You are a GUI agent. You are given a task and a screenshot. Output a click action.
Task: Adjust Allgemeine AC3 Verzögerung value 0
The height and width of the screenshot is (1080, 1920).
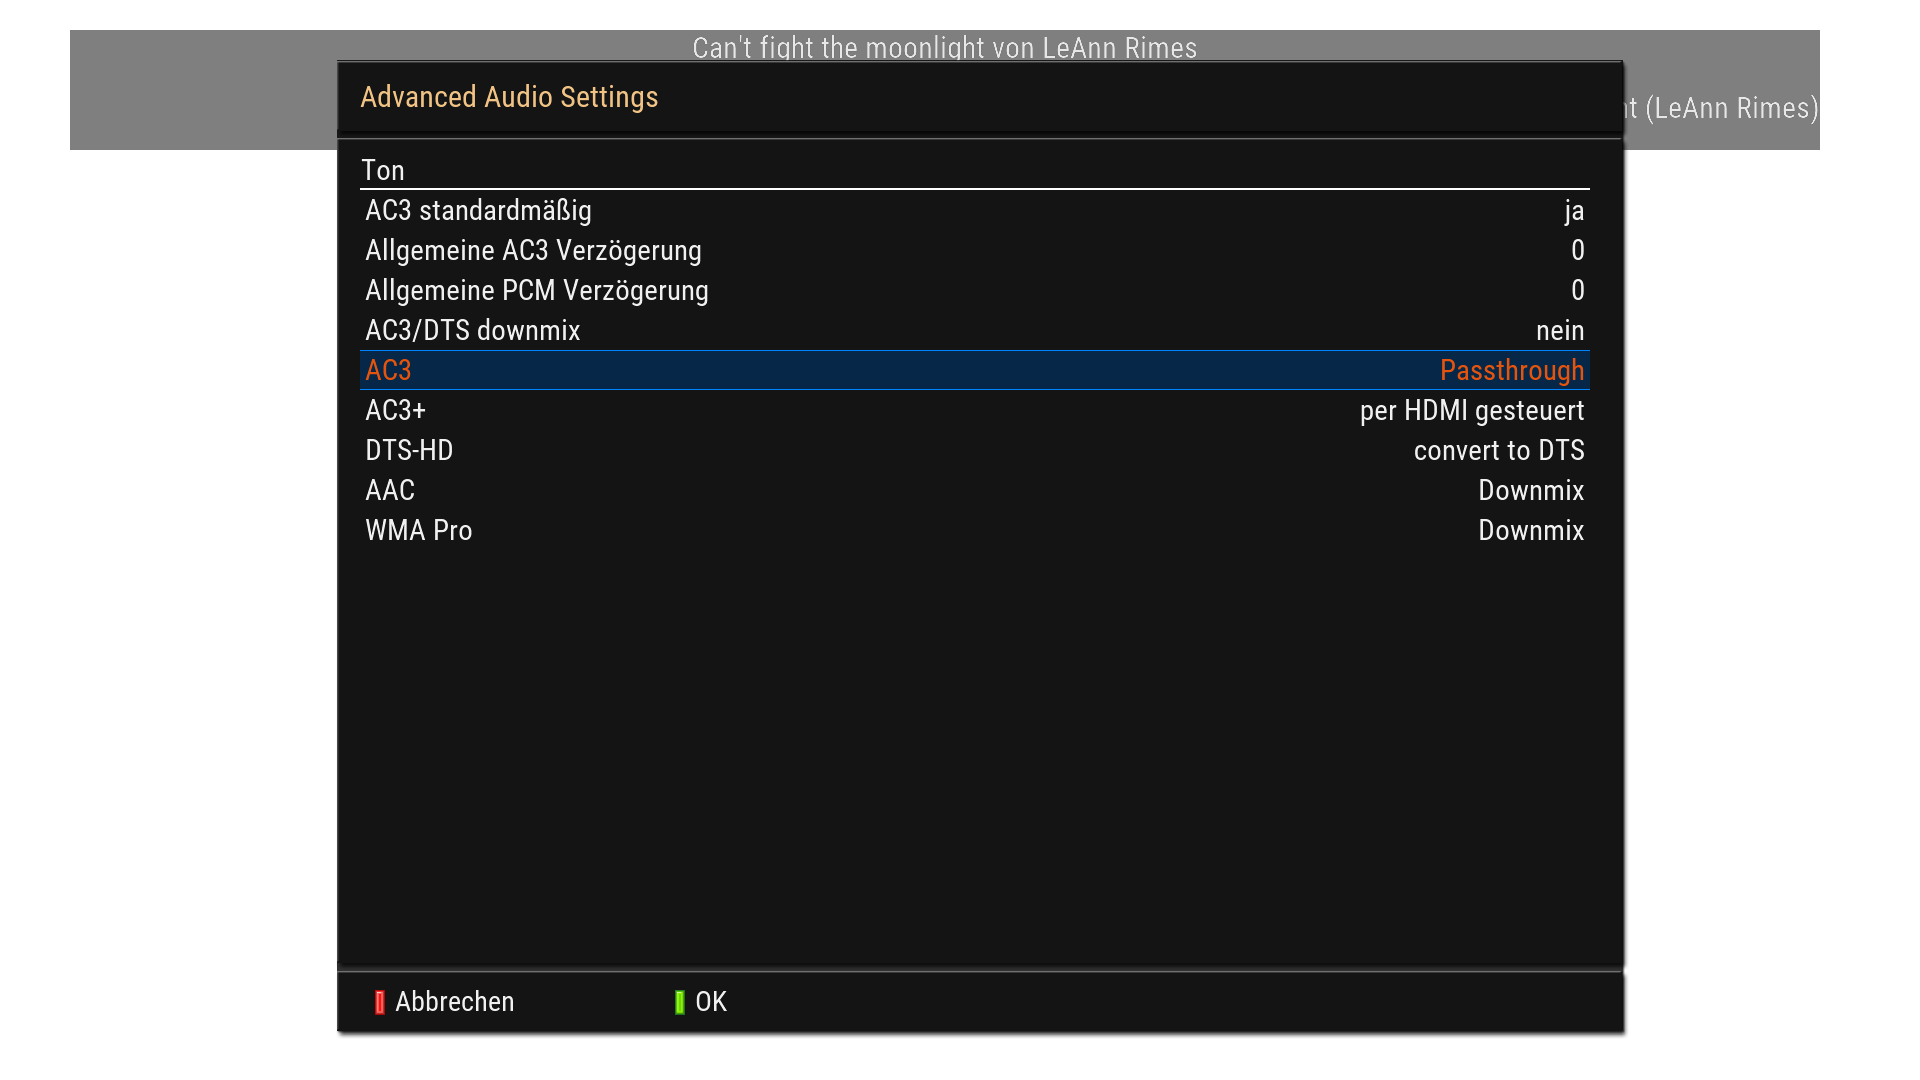coord(1577,251)
